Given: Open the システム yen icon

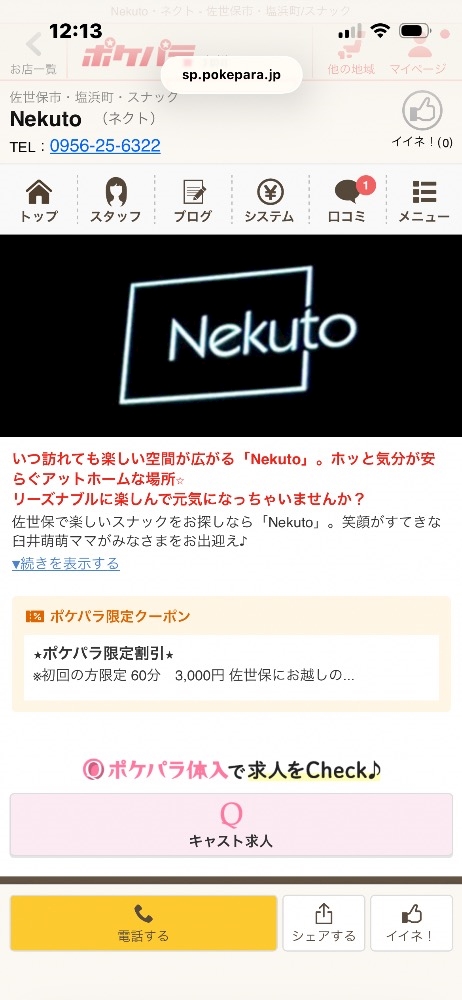Looking at the screenshot, I should tap(269, 201).
